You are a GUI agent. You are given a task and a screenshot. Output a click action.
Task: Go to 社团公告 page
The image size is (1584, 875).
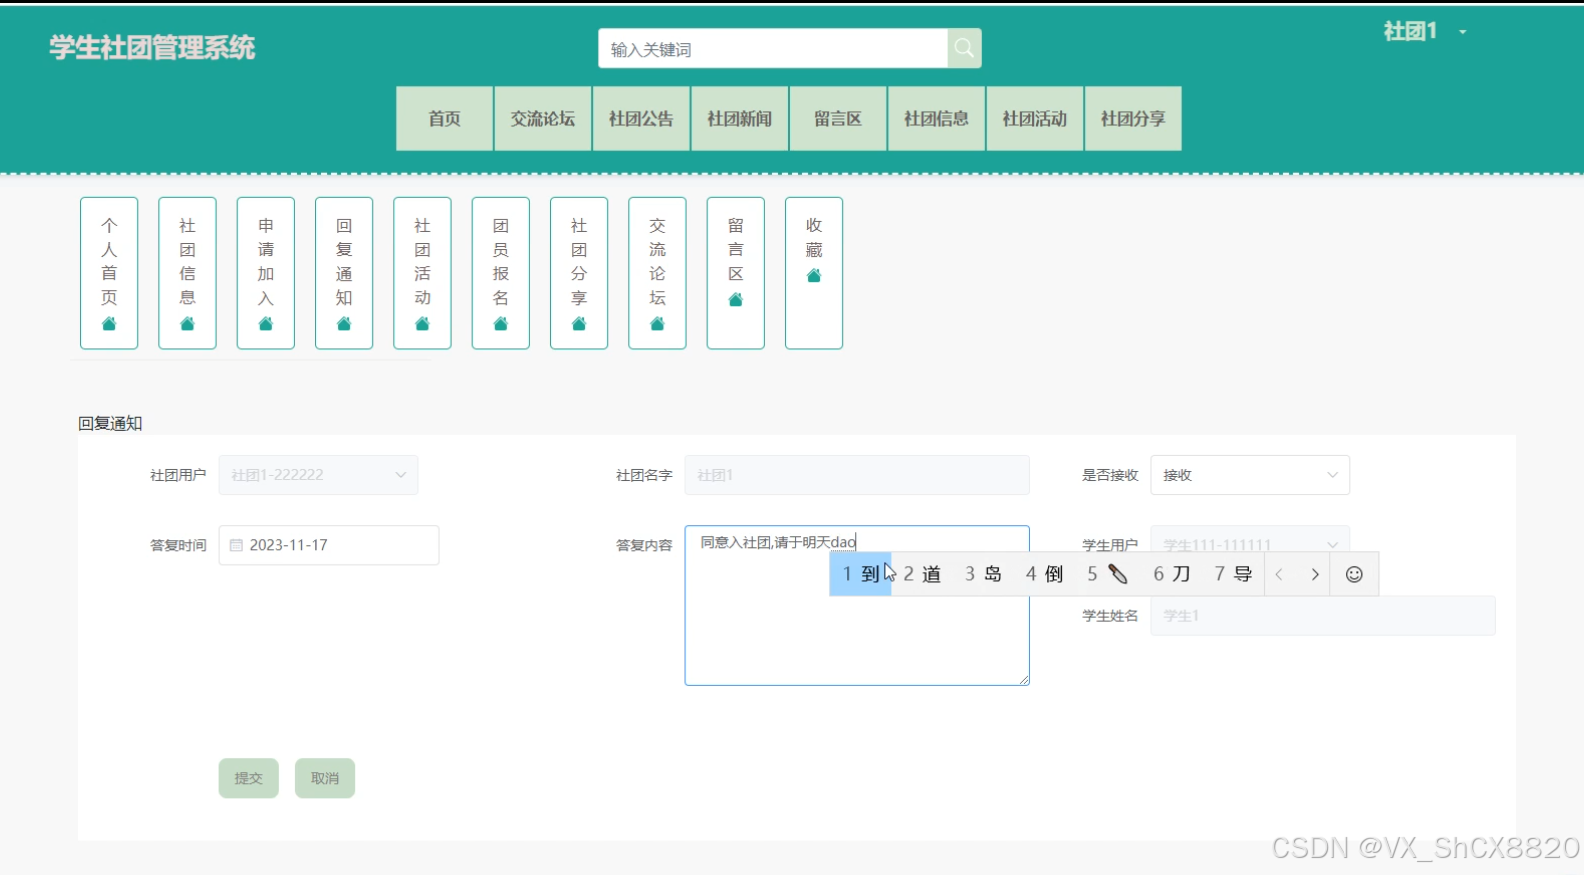[641, 119]
